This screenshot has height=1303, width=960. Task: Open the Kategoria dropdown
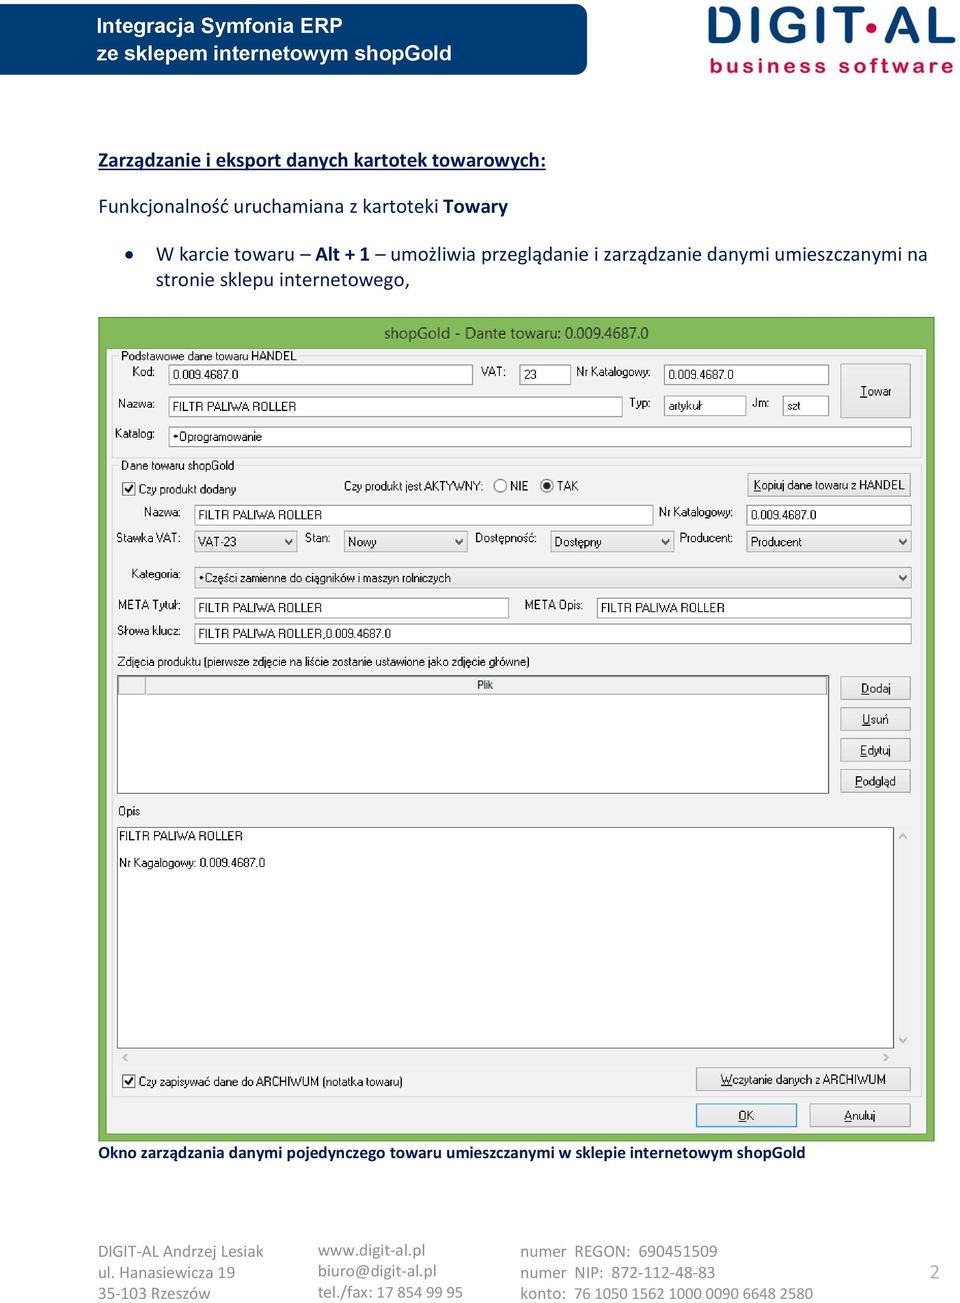tap(553, 577)
